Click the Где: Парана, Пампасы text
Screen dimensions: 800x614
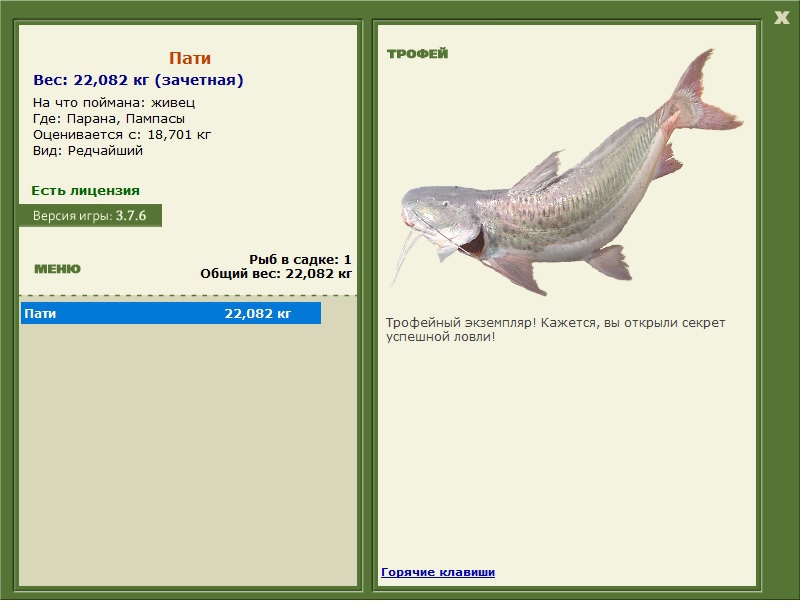109,119
